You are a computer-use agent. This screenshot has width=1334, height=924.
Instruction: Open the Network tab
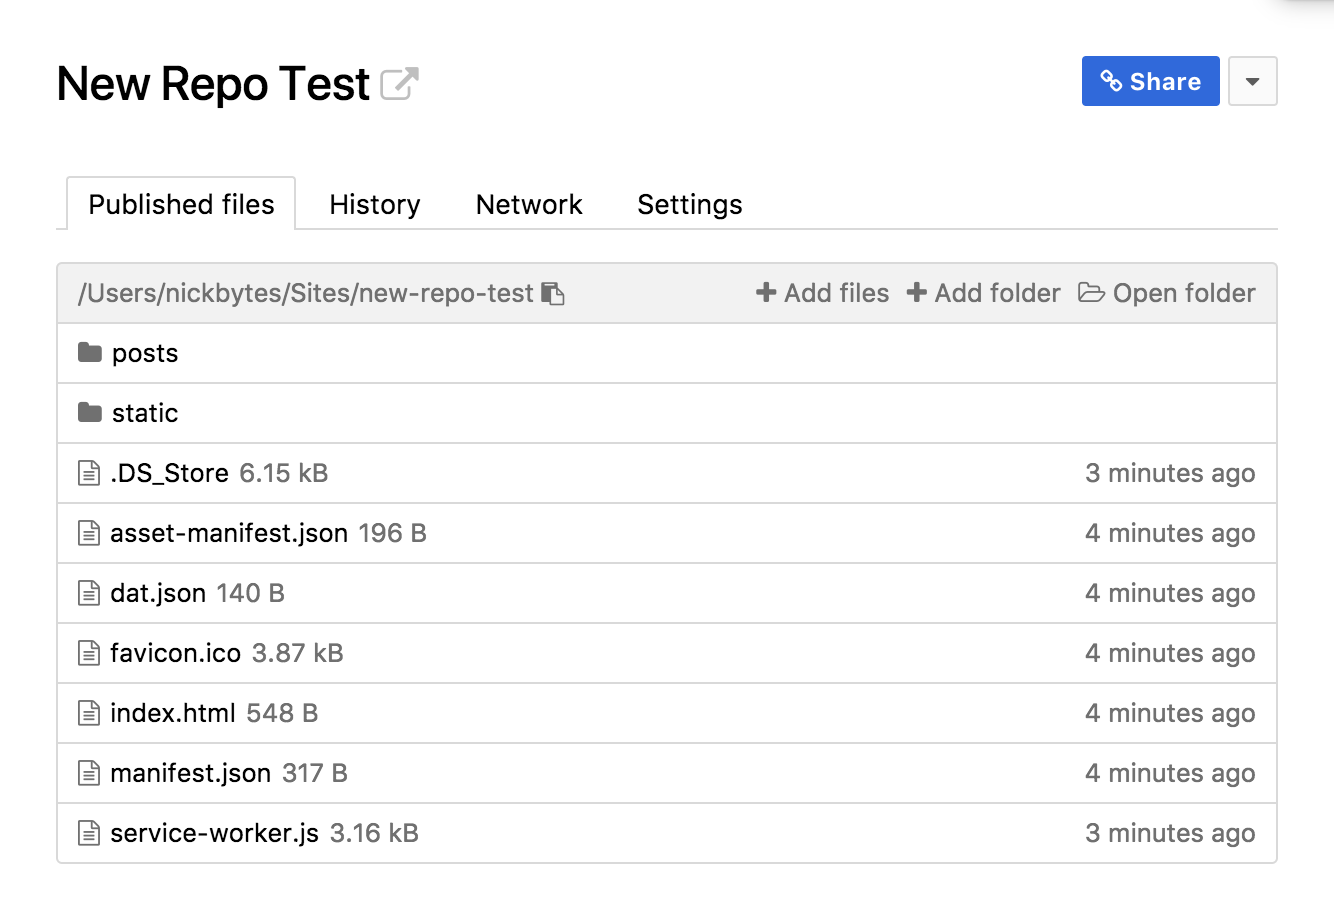(529, 204)
